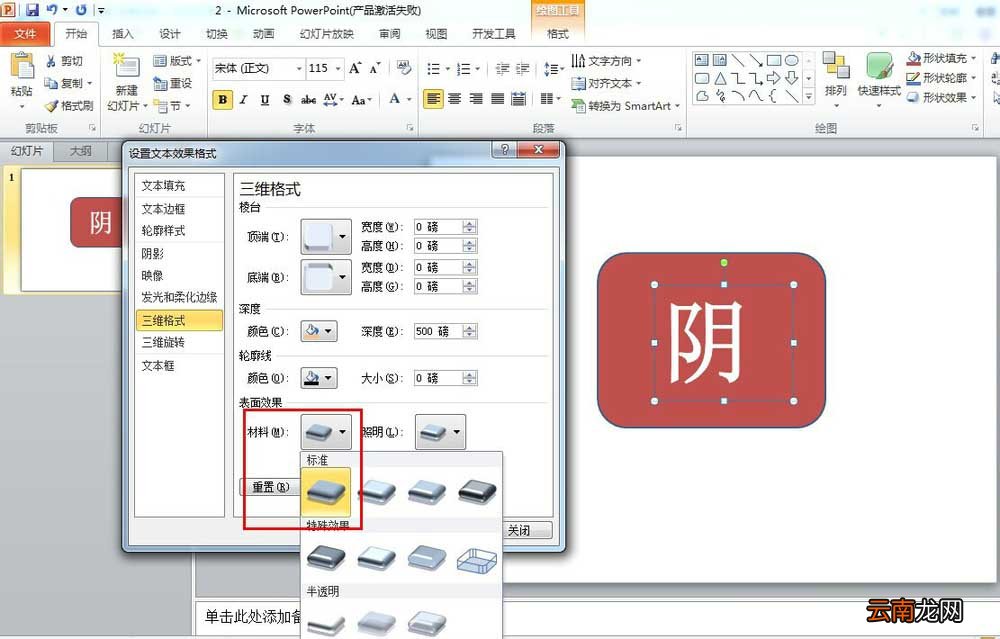Open the File (文件) tab
1000x639 pixels.
[x=25, y=34]
